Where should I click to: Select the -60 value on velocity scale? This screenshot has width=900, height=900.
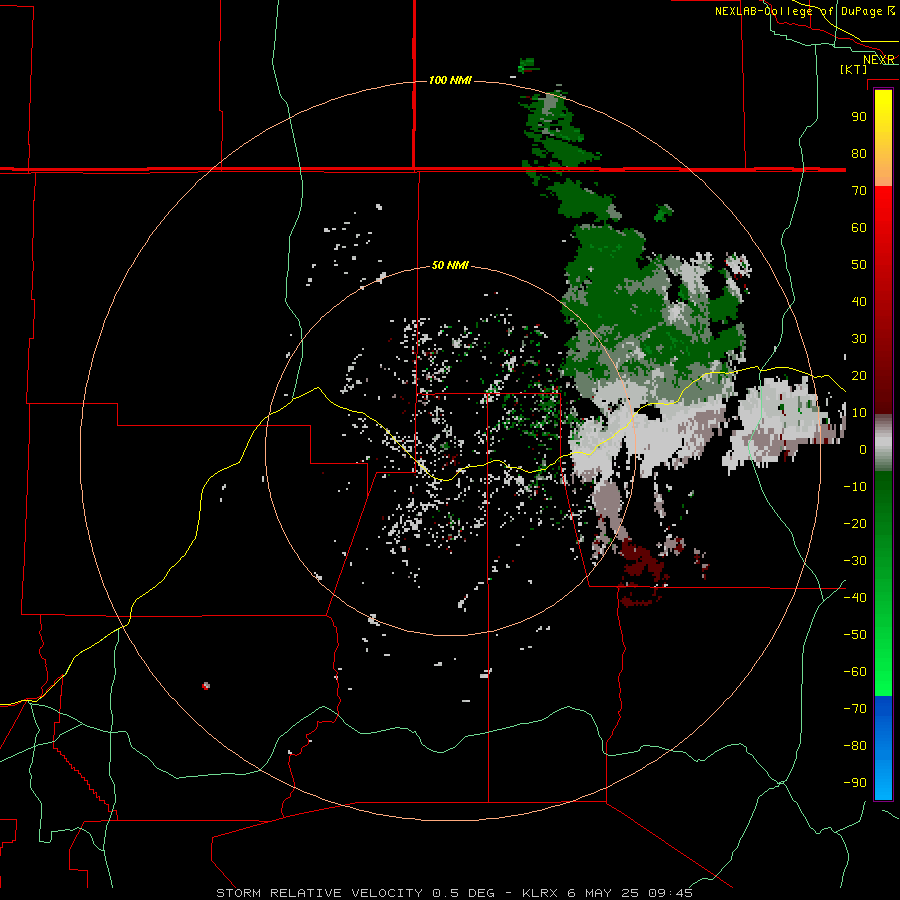(x=855, y=672)
